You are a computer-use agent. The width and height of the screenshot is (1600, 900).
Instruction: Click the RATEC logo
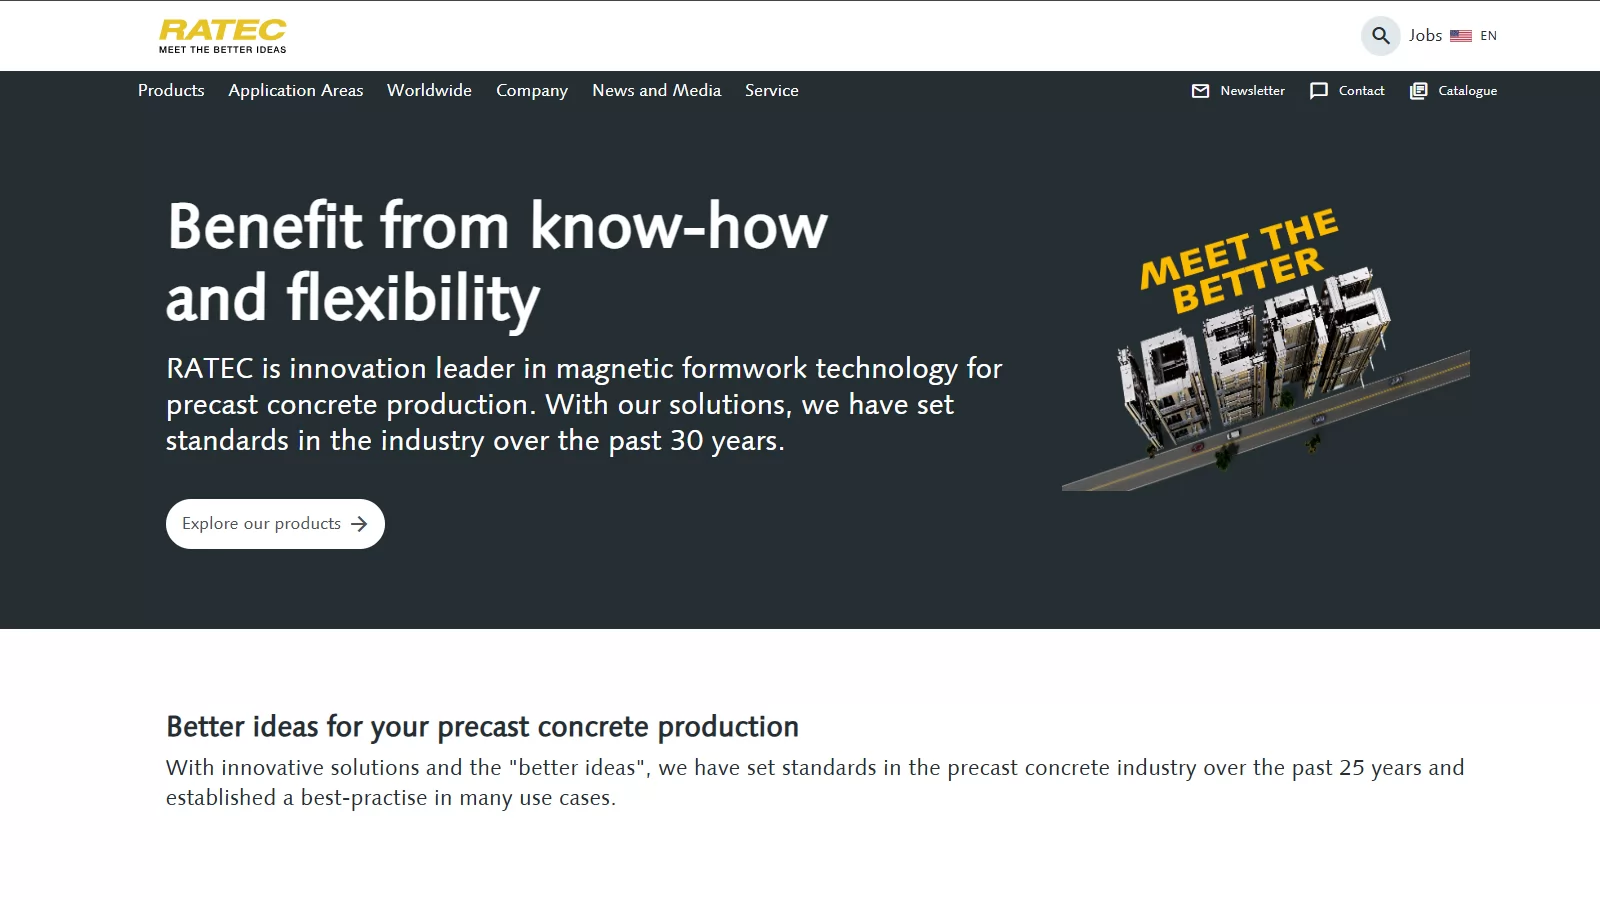222,35
